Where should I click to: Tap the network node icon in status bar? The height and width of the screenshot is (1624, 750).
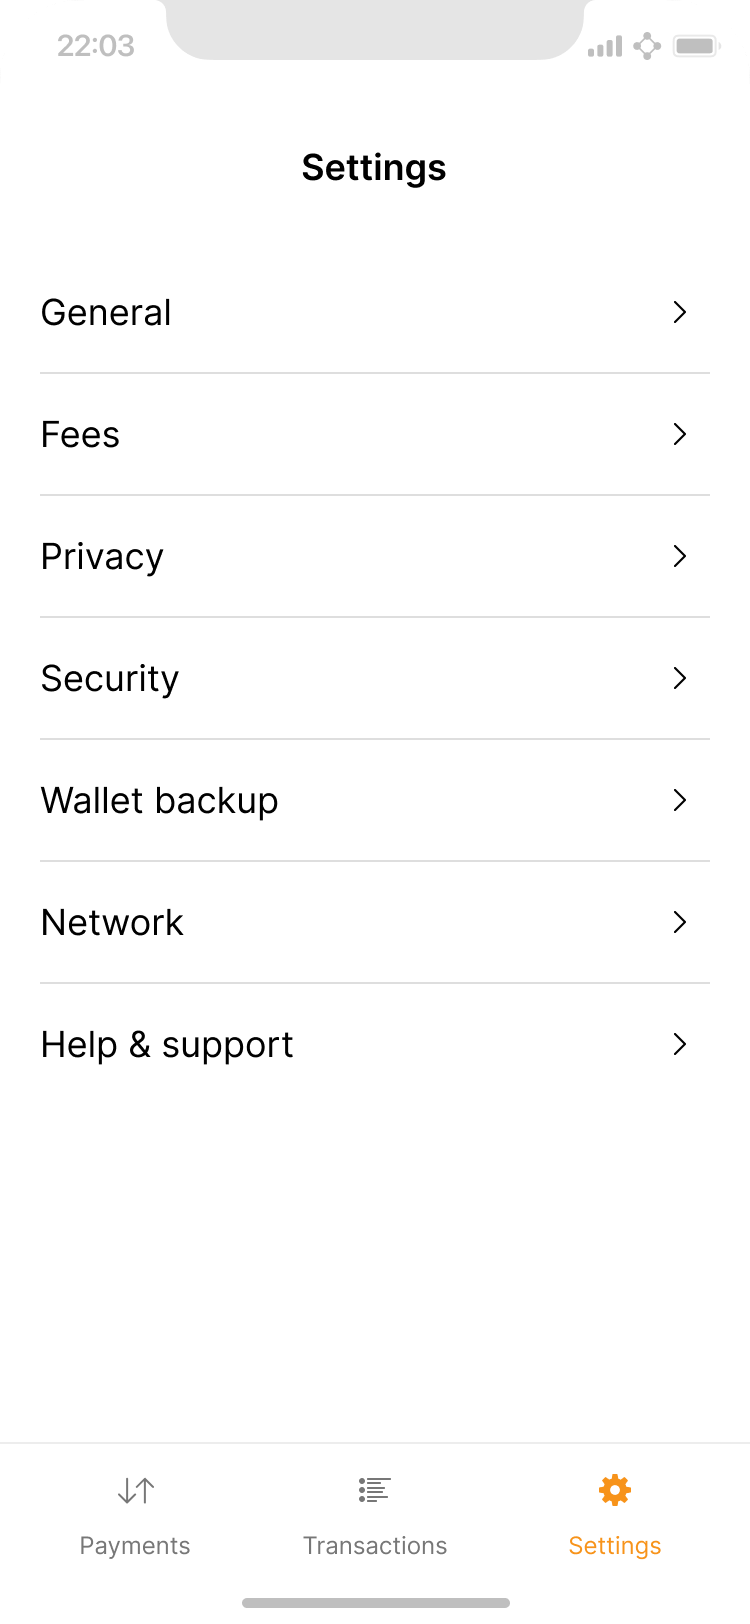pos(647,46)
